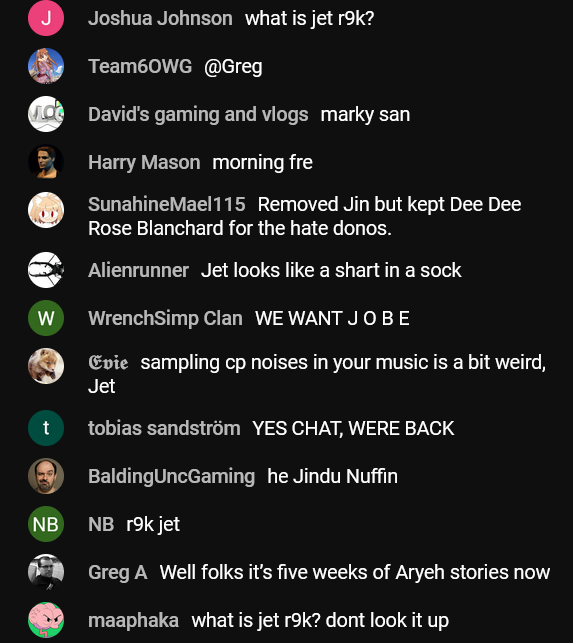Select Greg A's profile photo
The height and width of the screenshot is (643, 573).
click(46, 572)
